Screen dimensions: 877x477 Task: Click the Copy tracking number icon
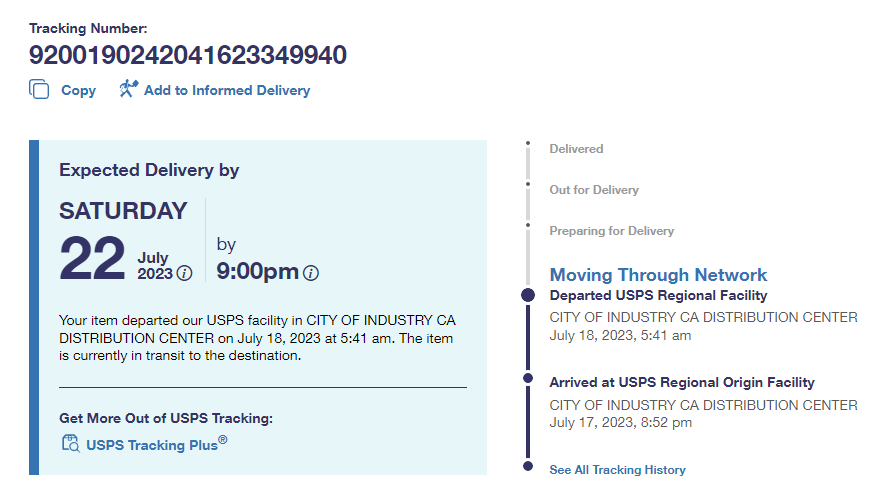pos(39,90)
